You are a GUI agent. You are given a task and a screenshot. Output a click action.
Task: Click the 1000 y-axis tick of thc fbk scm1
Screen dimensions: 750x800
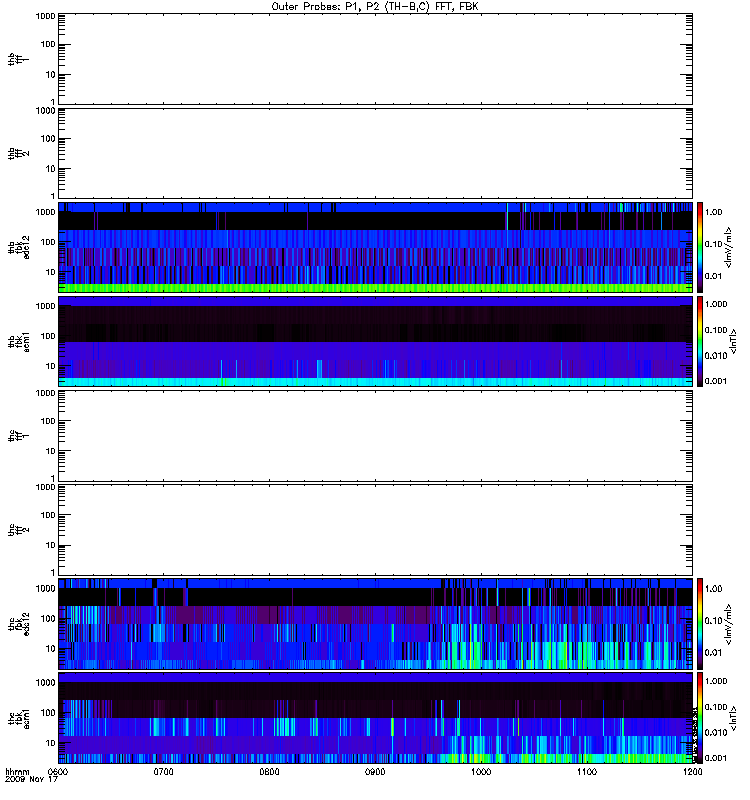pos(45,683)
